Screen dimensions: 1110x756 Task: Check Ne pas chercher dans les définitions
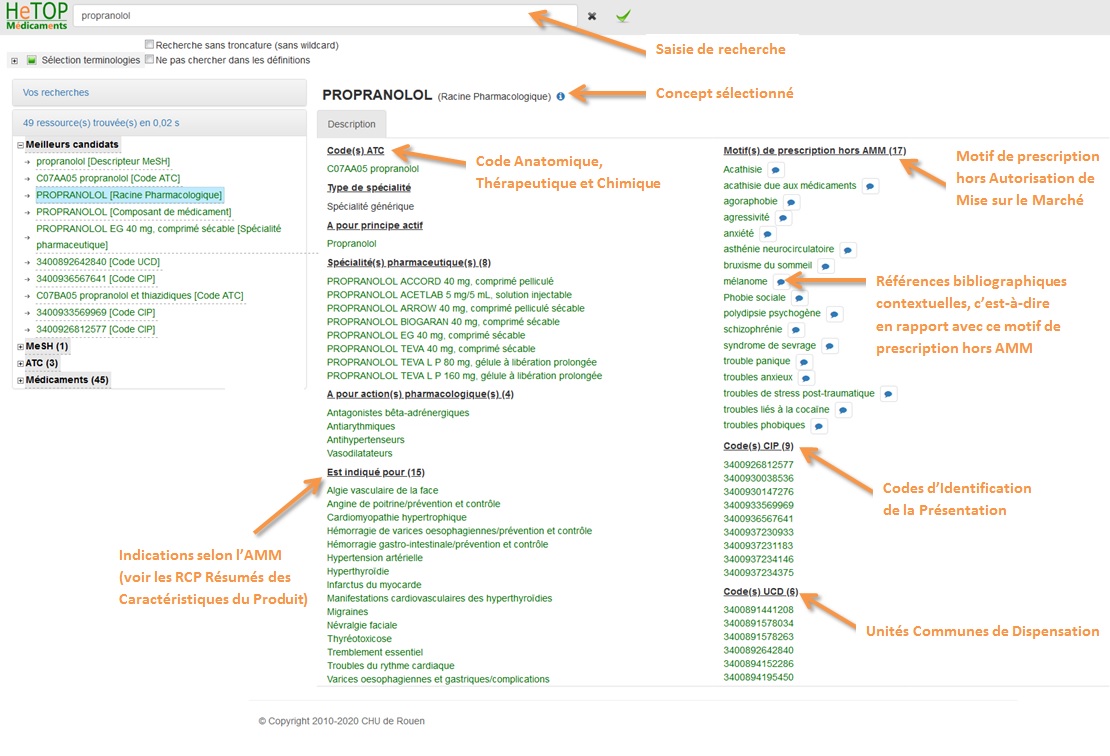tap(149, 59)
